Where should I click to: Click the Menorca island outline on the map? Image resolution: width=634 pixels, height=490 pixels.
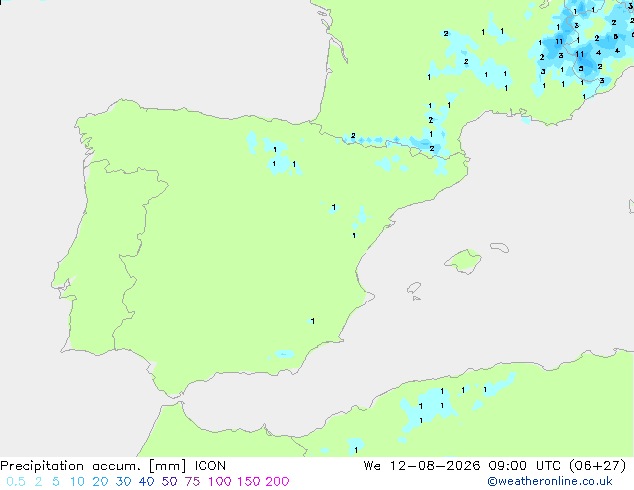pyautogui.click(x=500, y=247)
